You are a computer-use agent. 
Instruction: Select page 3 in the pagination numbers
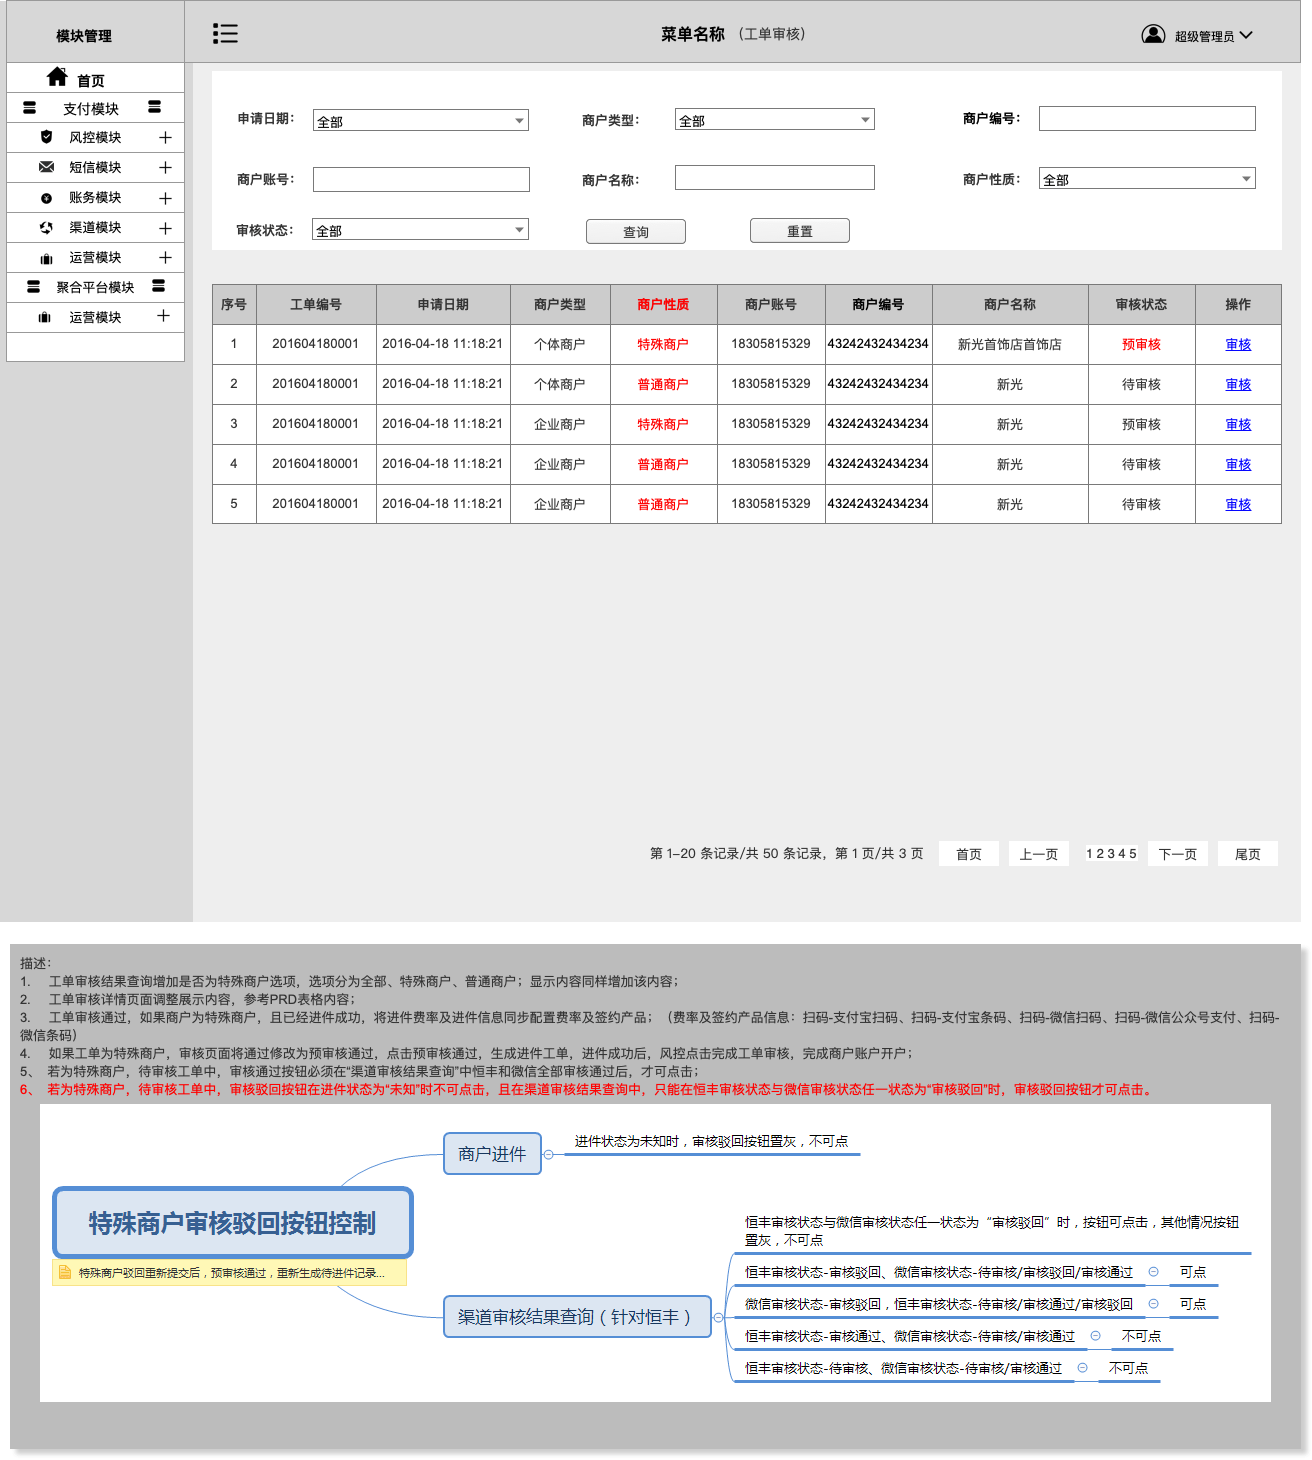tap(1111, 854)
